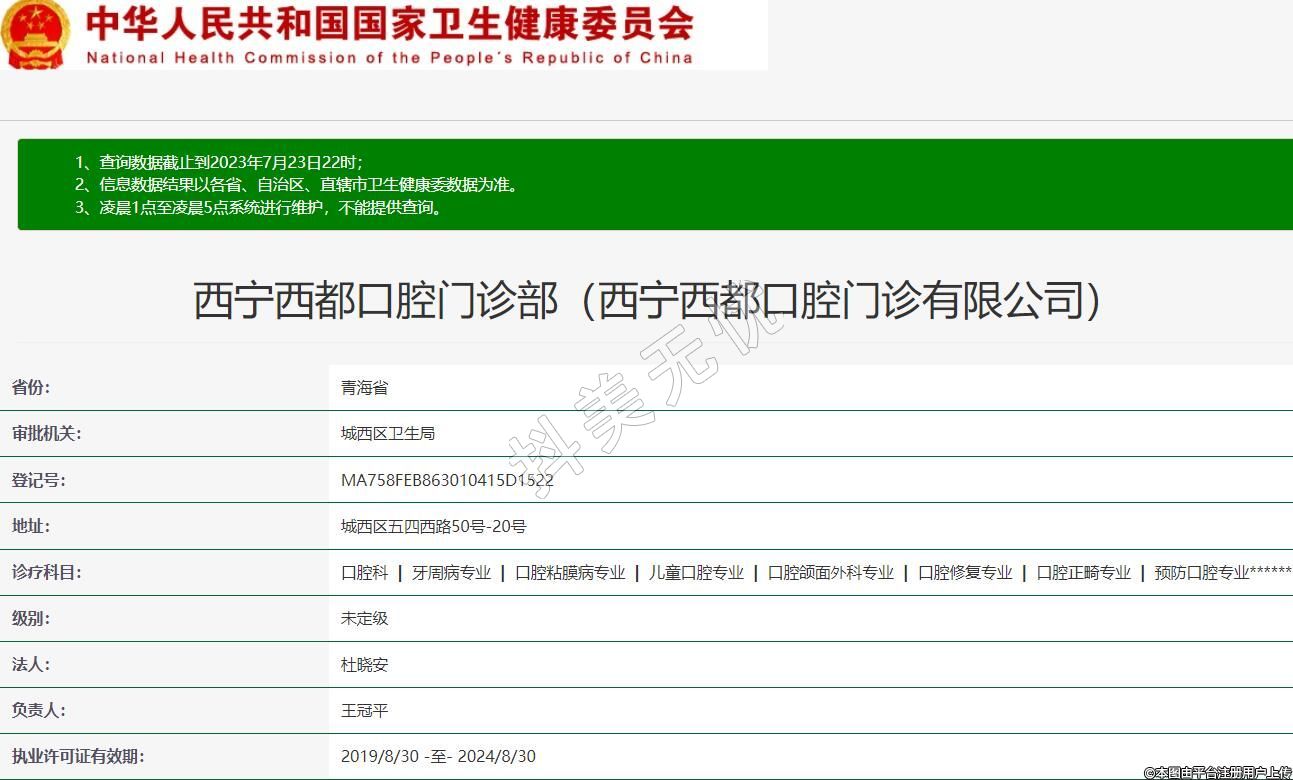Click the legal representative name 杜晓安
Screen dimensions: 1293x780
click(x=364, y=665)
